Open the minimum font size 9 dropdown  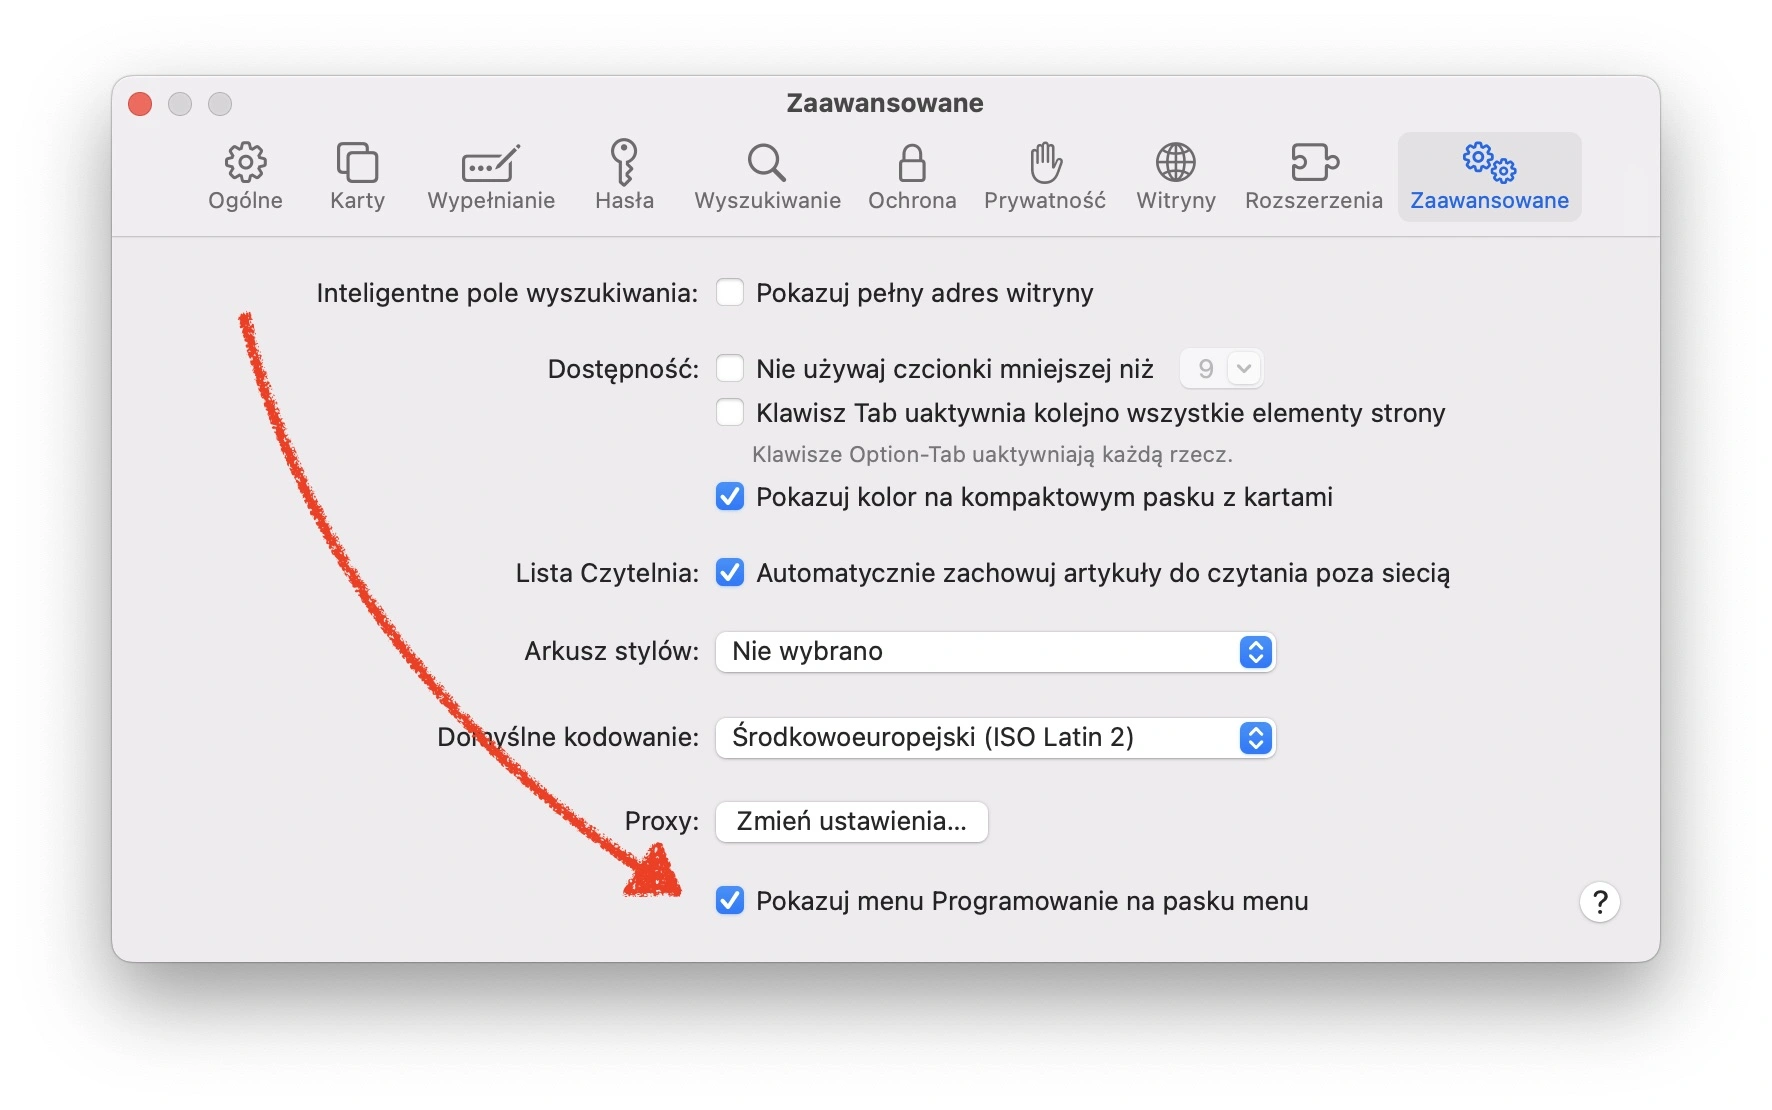(1221, 369)
